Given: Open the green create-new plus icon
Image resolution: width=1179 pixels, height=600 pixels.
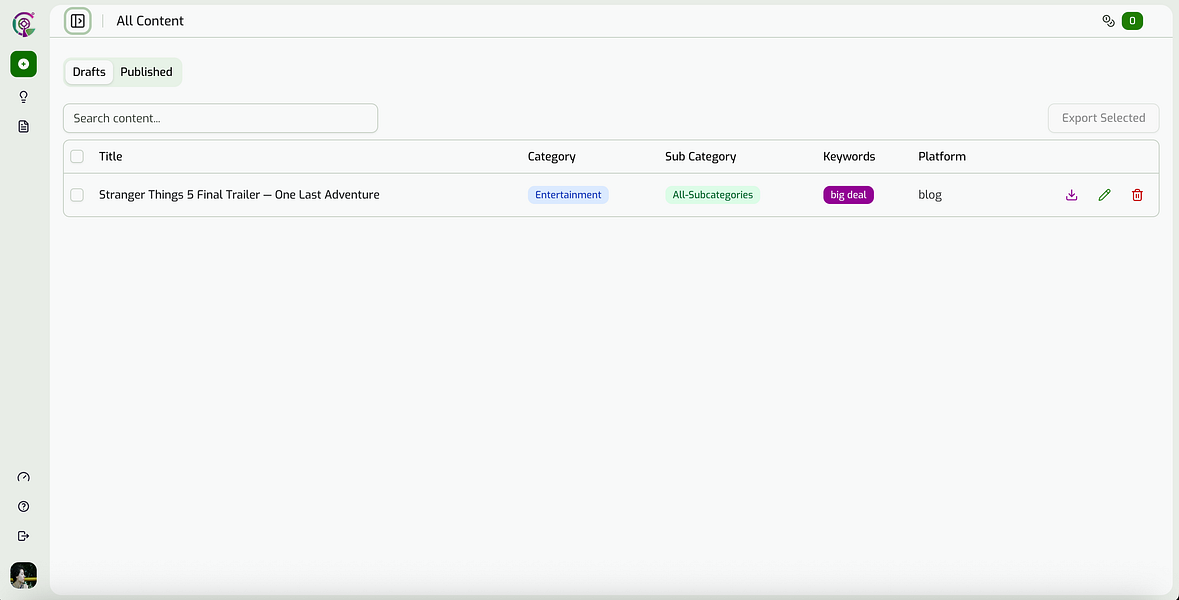Looking at the screenshot, I should [x=23, y=64].
